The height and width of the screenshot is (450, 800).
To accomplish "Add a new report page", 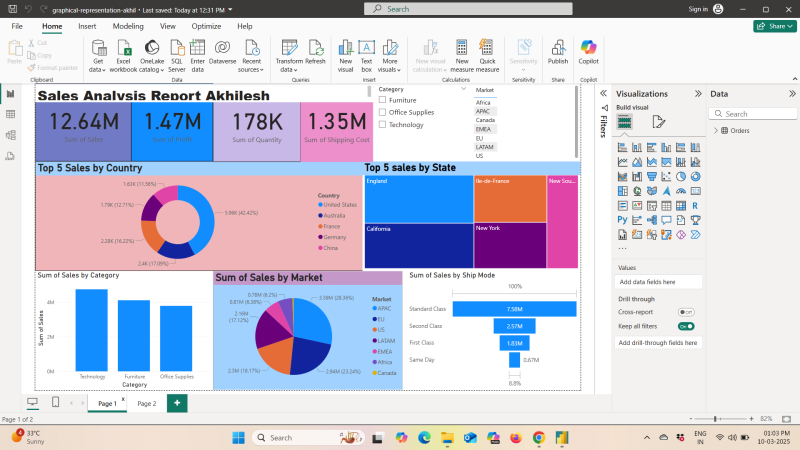I will (x=177, y=403).
